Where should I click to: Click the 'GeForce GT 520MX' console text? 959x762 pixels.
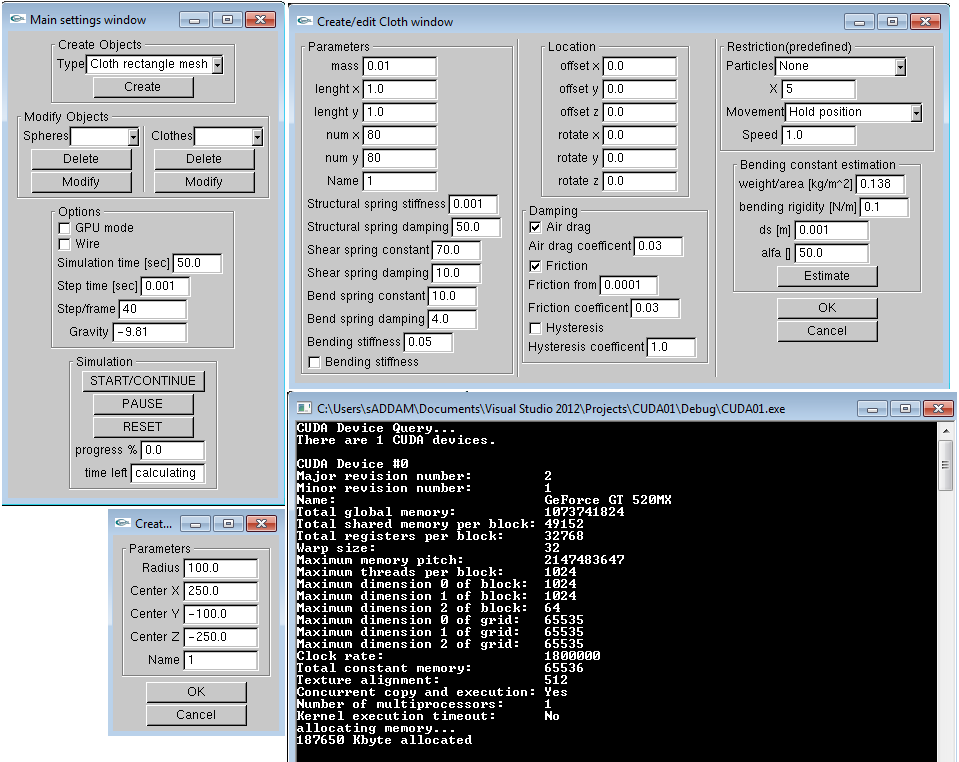tap(608, 500)
